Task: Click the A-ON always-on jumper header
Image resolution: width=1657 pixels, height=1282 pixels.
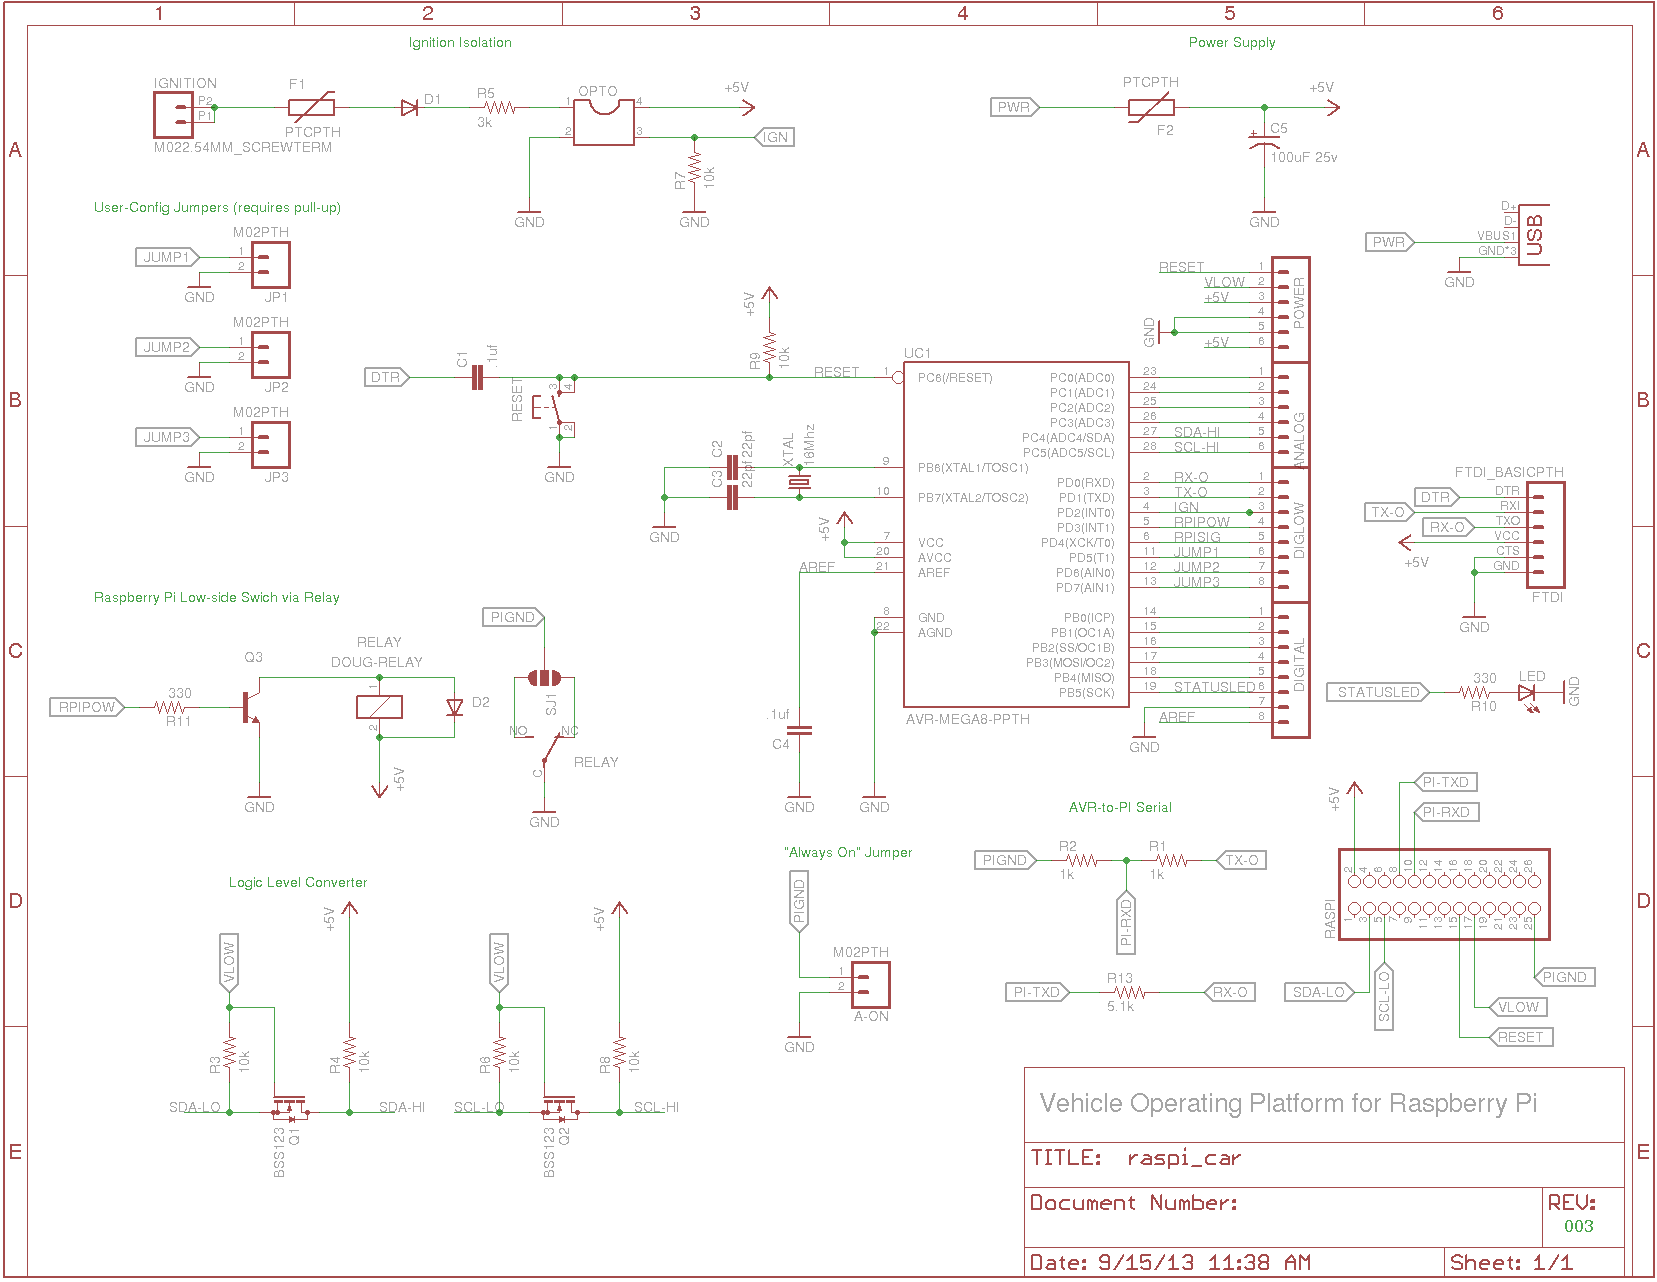Action: pyautogui.click(x=870, y=984)
